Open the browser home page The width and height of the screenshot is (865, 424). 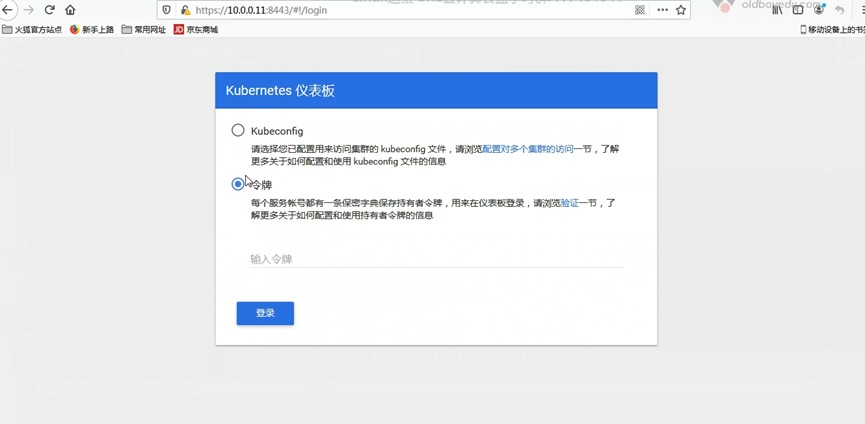click(70, 10)
